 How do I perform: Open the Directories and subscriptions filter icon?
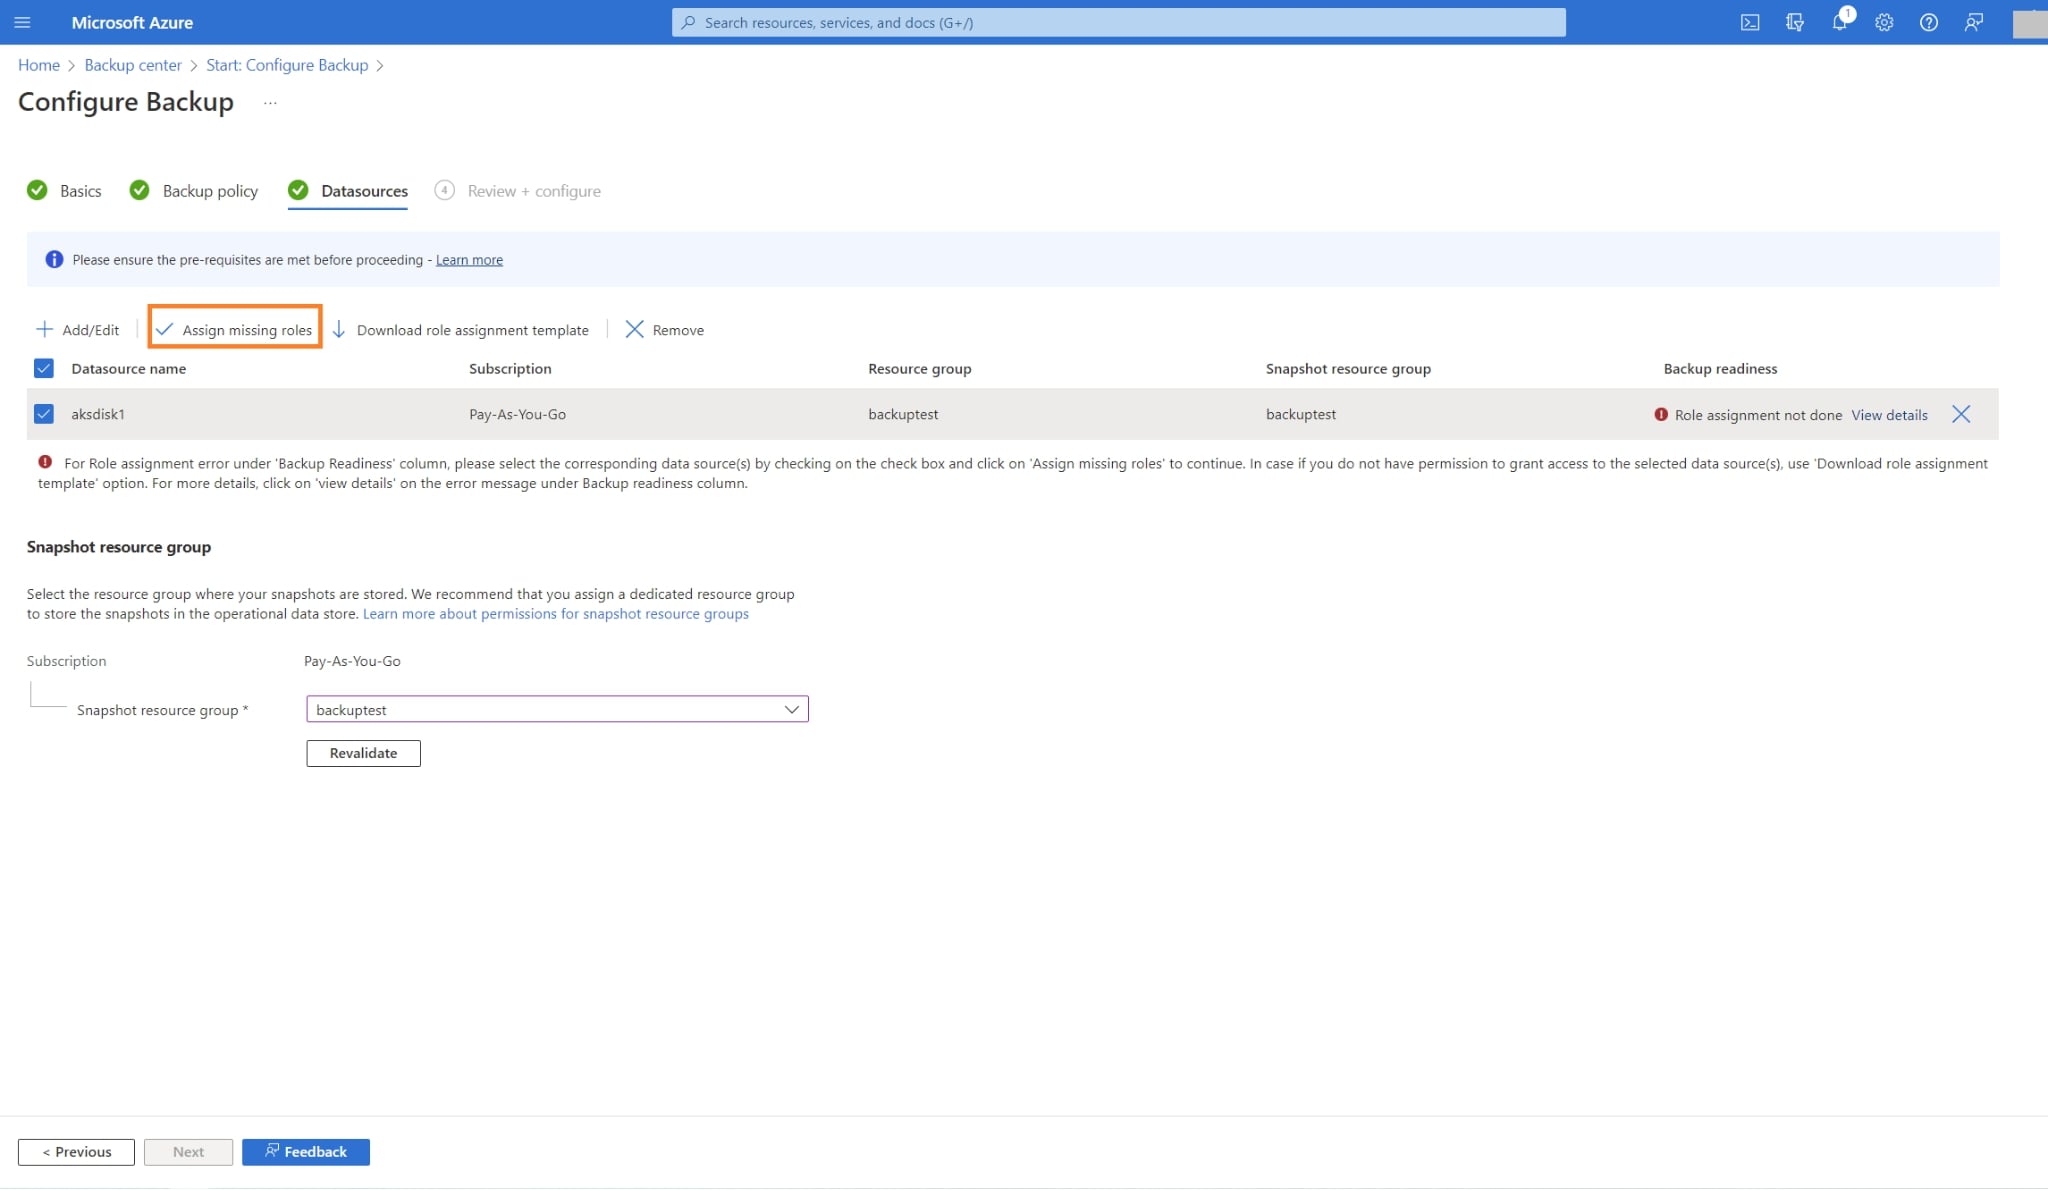[1795, 22]
